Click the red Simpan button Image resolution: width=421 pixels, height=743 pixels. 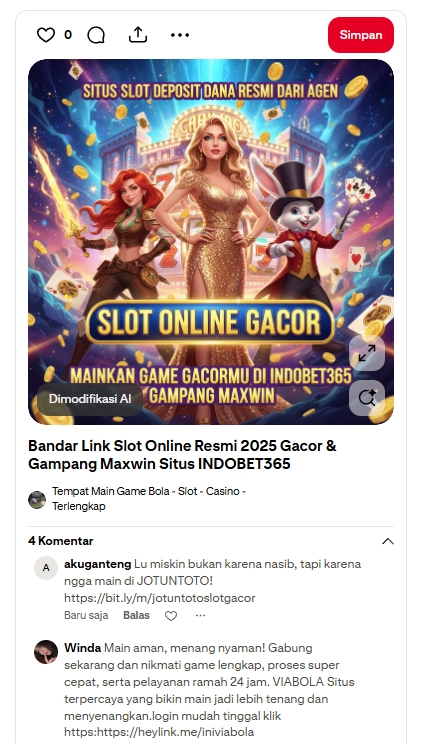361,35
